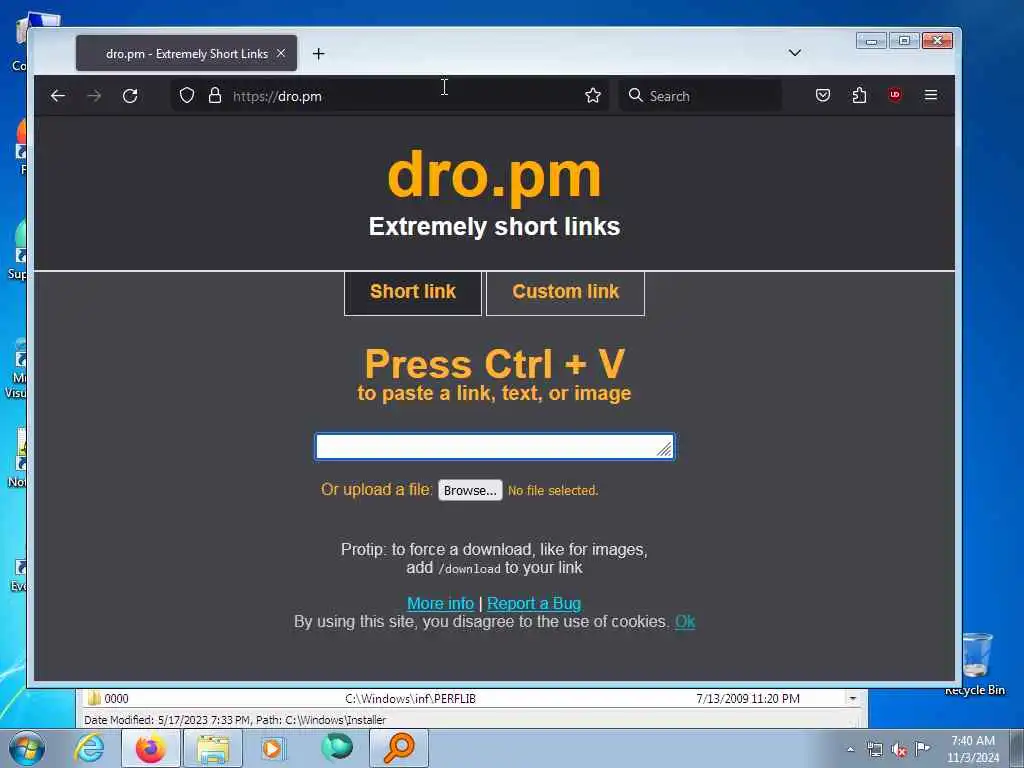Open the Action Center flag icon
Image resolution: width=1024 pixels, height=768 pixels.
tap(922, 748)
